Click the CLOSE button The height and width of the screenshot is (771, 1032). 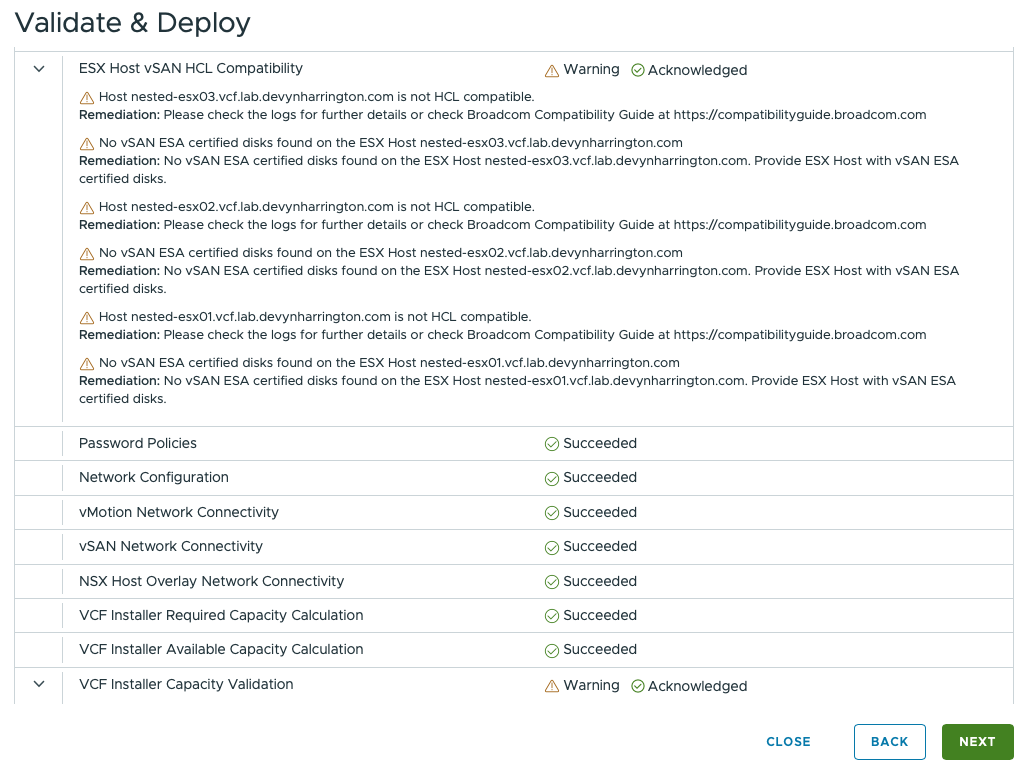point(788,742)
